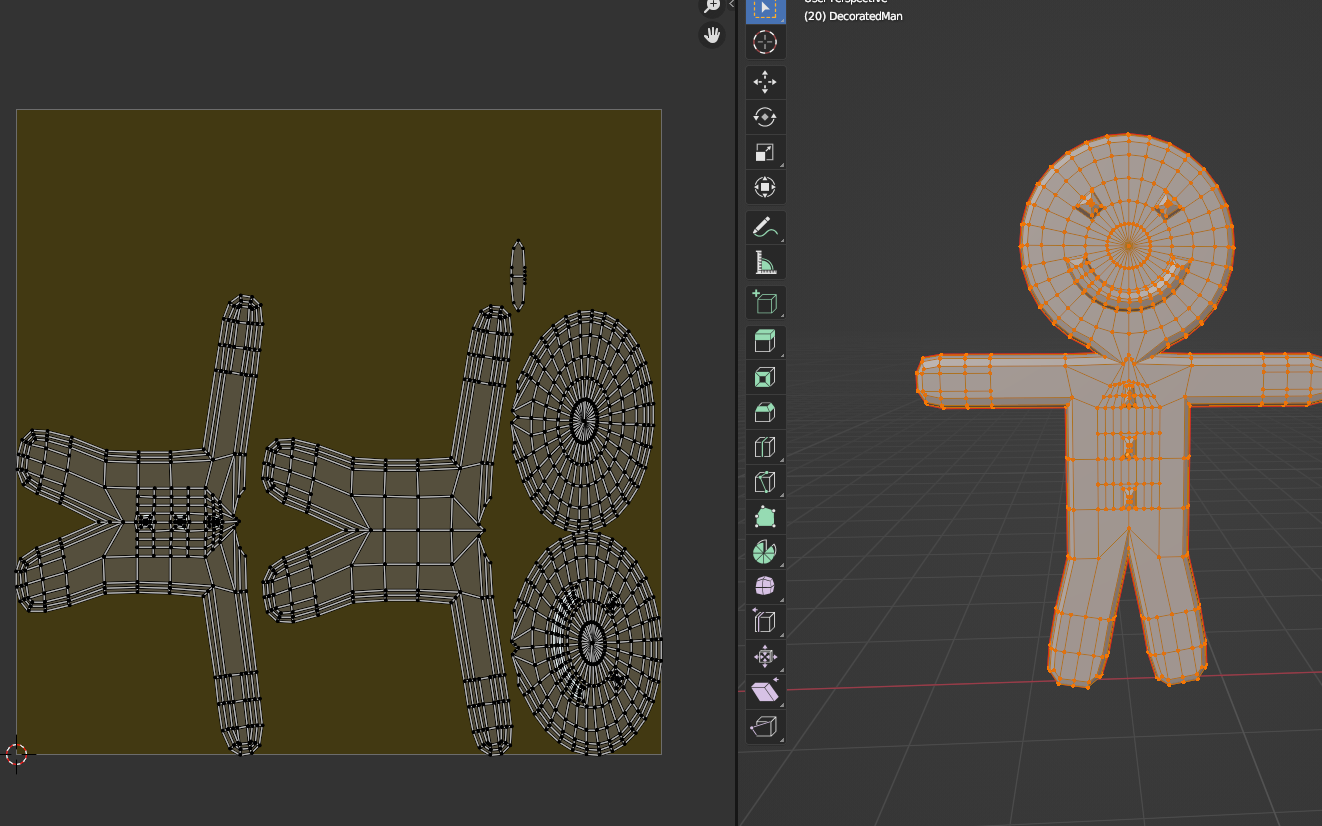
Task: Activate the Loop Cut tool
Action: click(x=765, y=447)
